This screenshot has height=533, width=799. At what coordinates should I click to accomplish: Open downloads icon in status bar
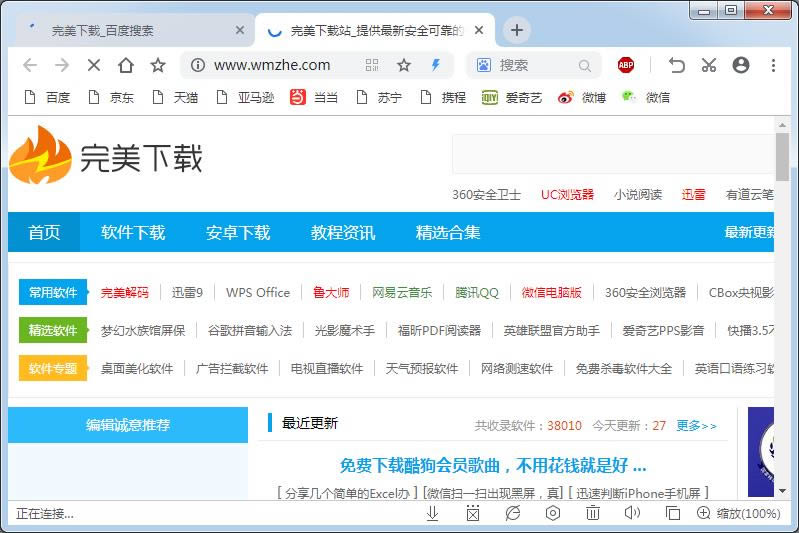[432, 513]
